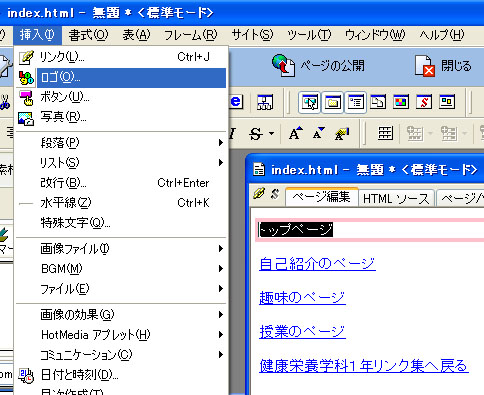The height and width of the screenshot is (395, 484).
Task: Open the ヘルプ(H) help menu
Action: pos(442,35)
